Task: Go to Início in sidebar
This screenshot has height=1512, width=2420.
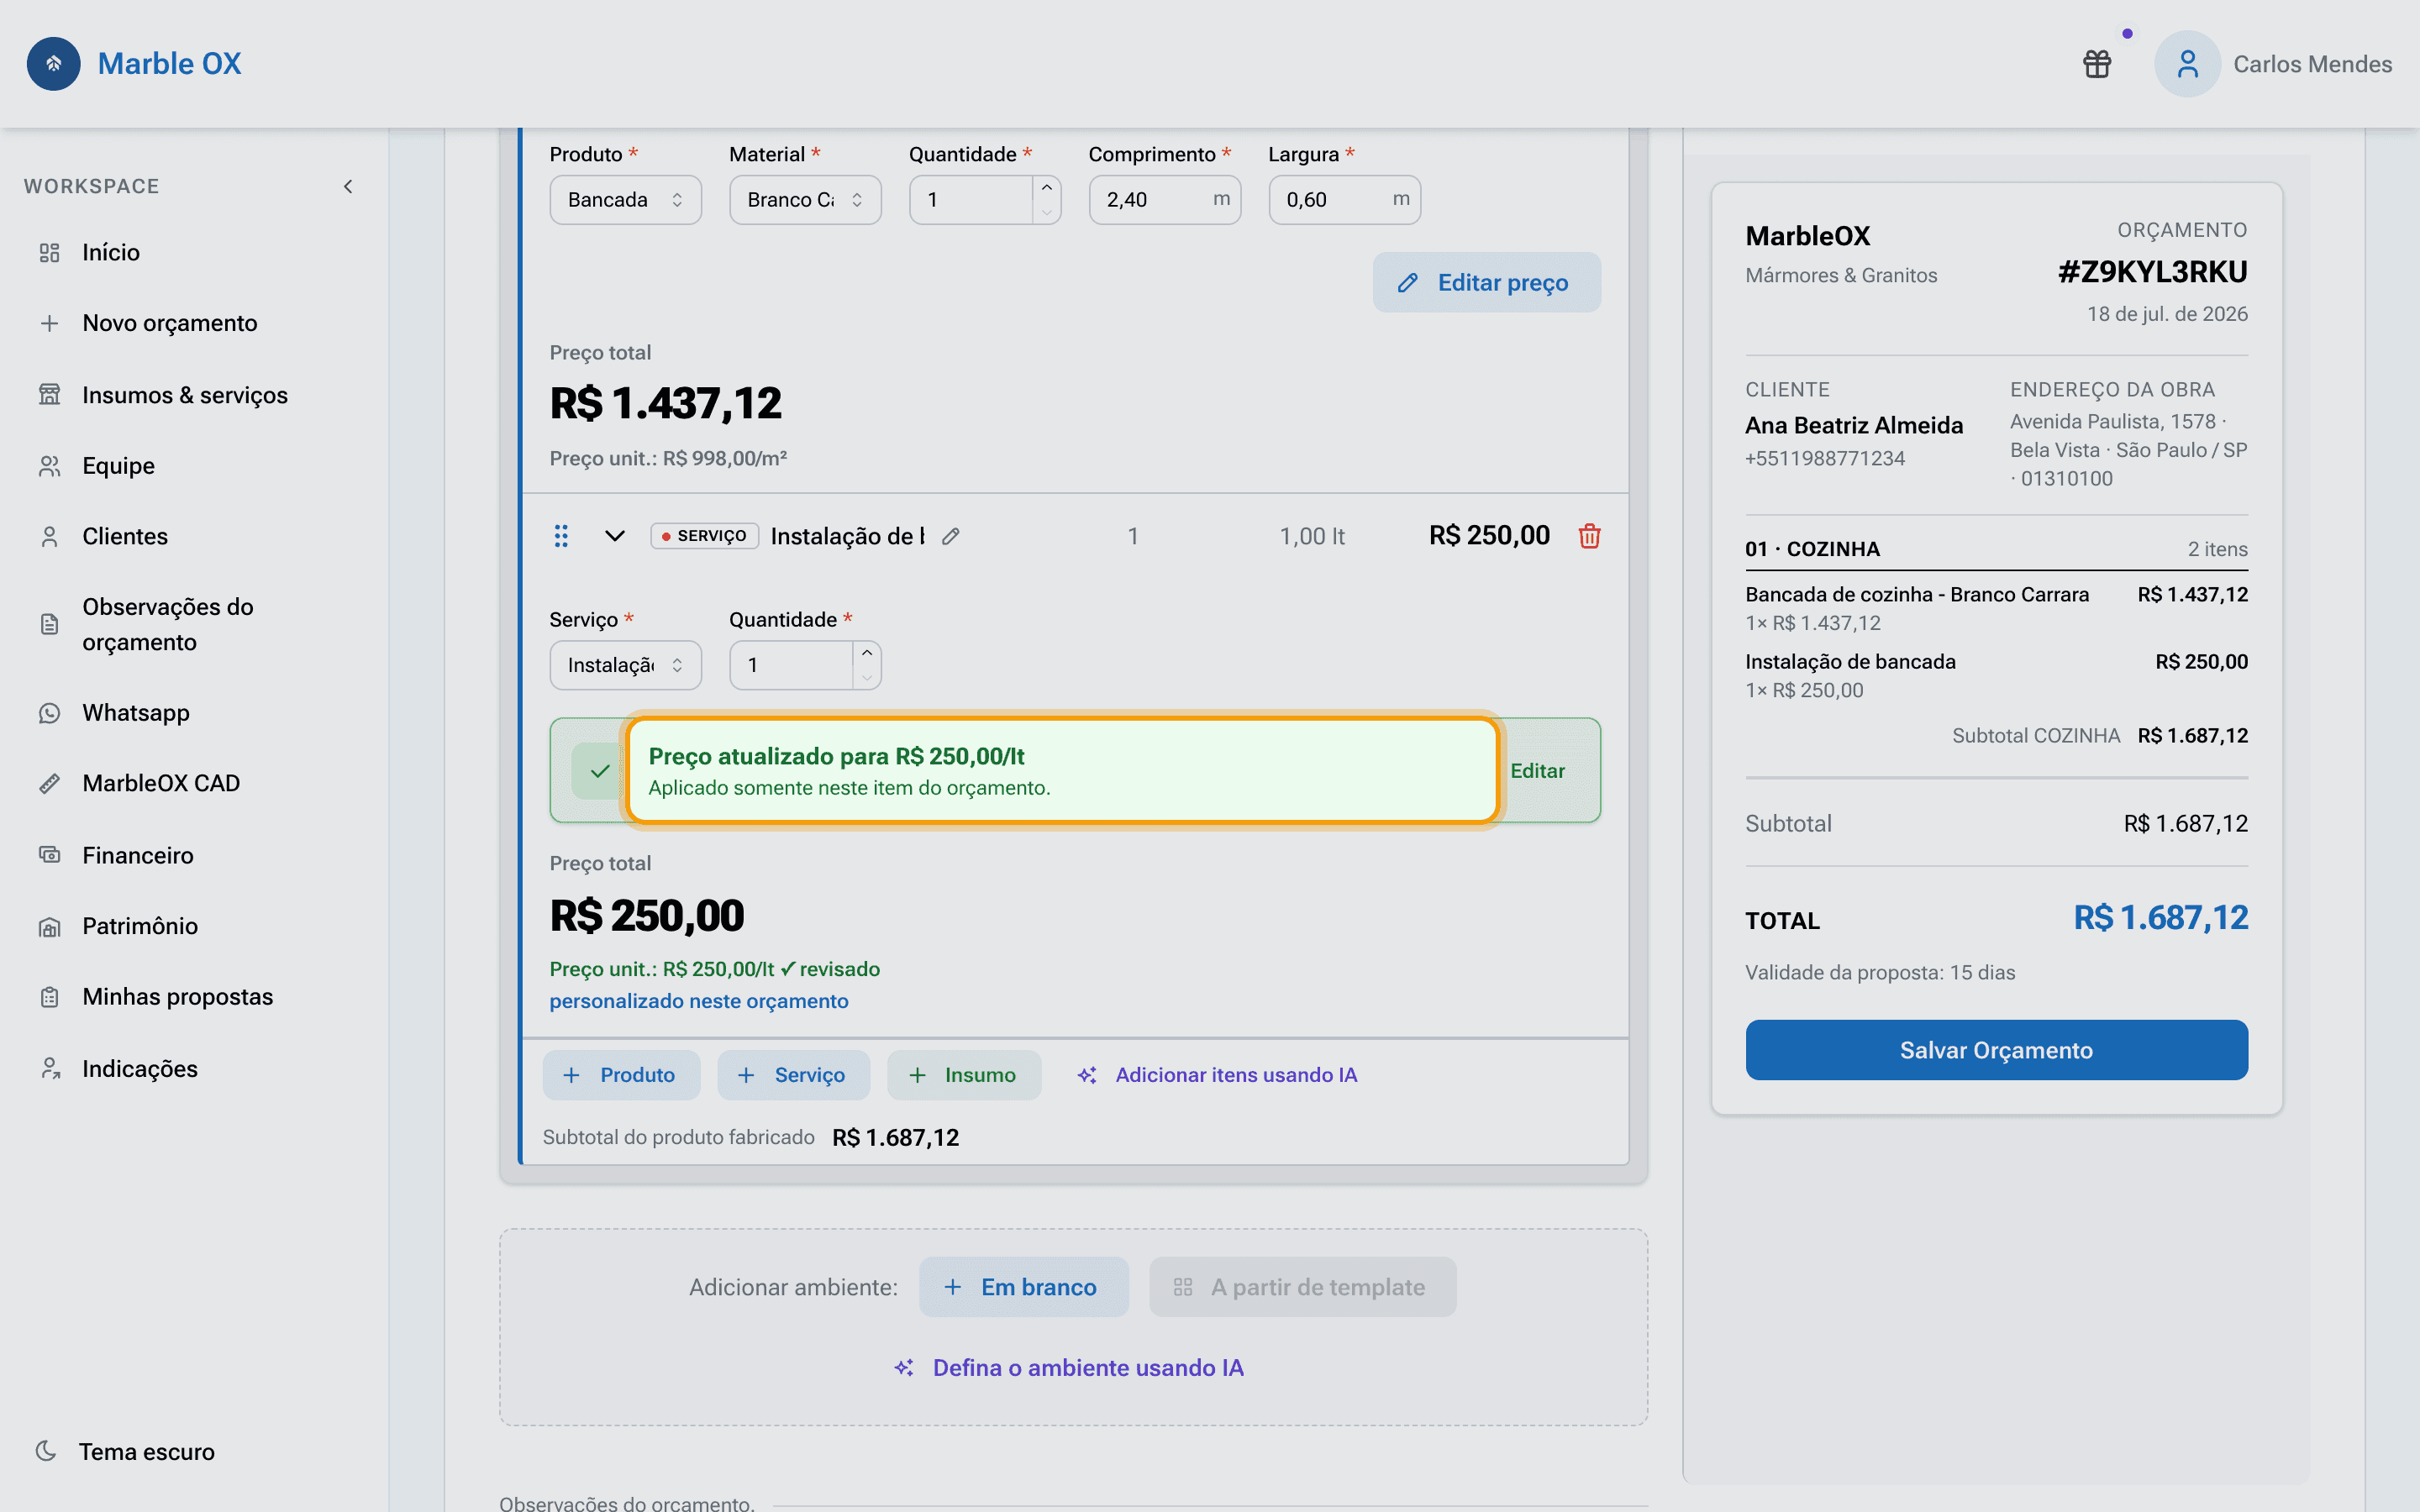Action: [x=111, y=252]
